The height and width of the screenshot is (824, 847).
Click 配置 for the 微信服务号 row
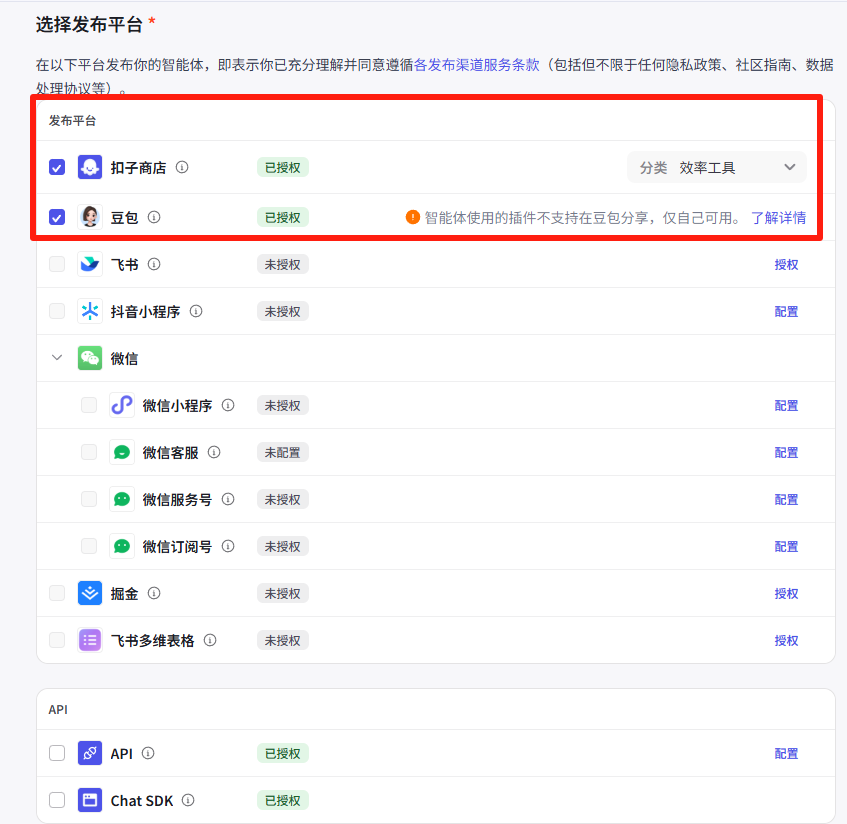coord(786,499)
